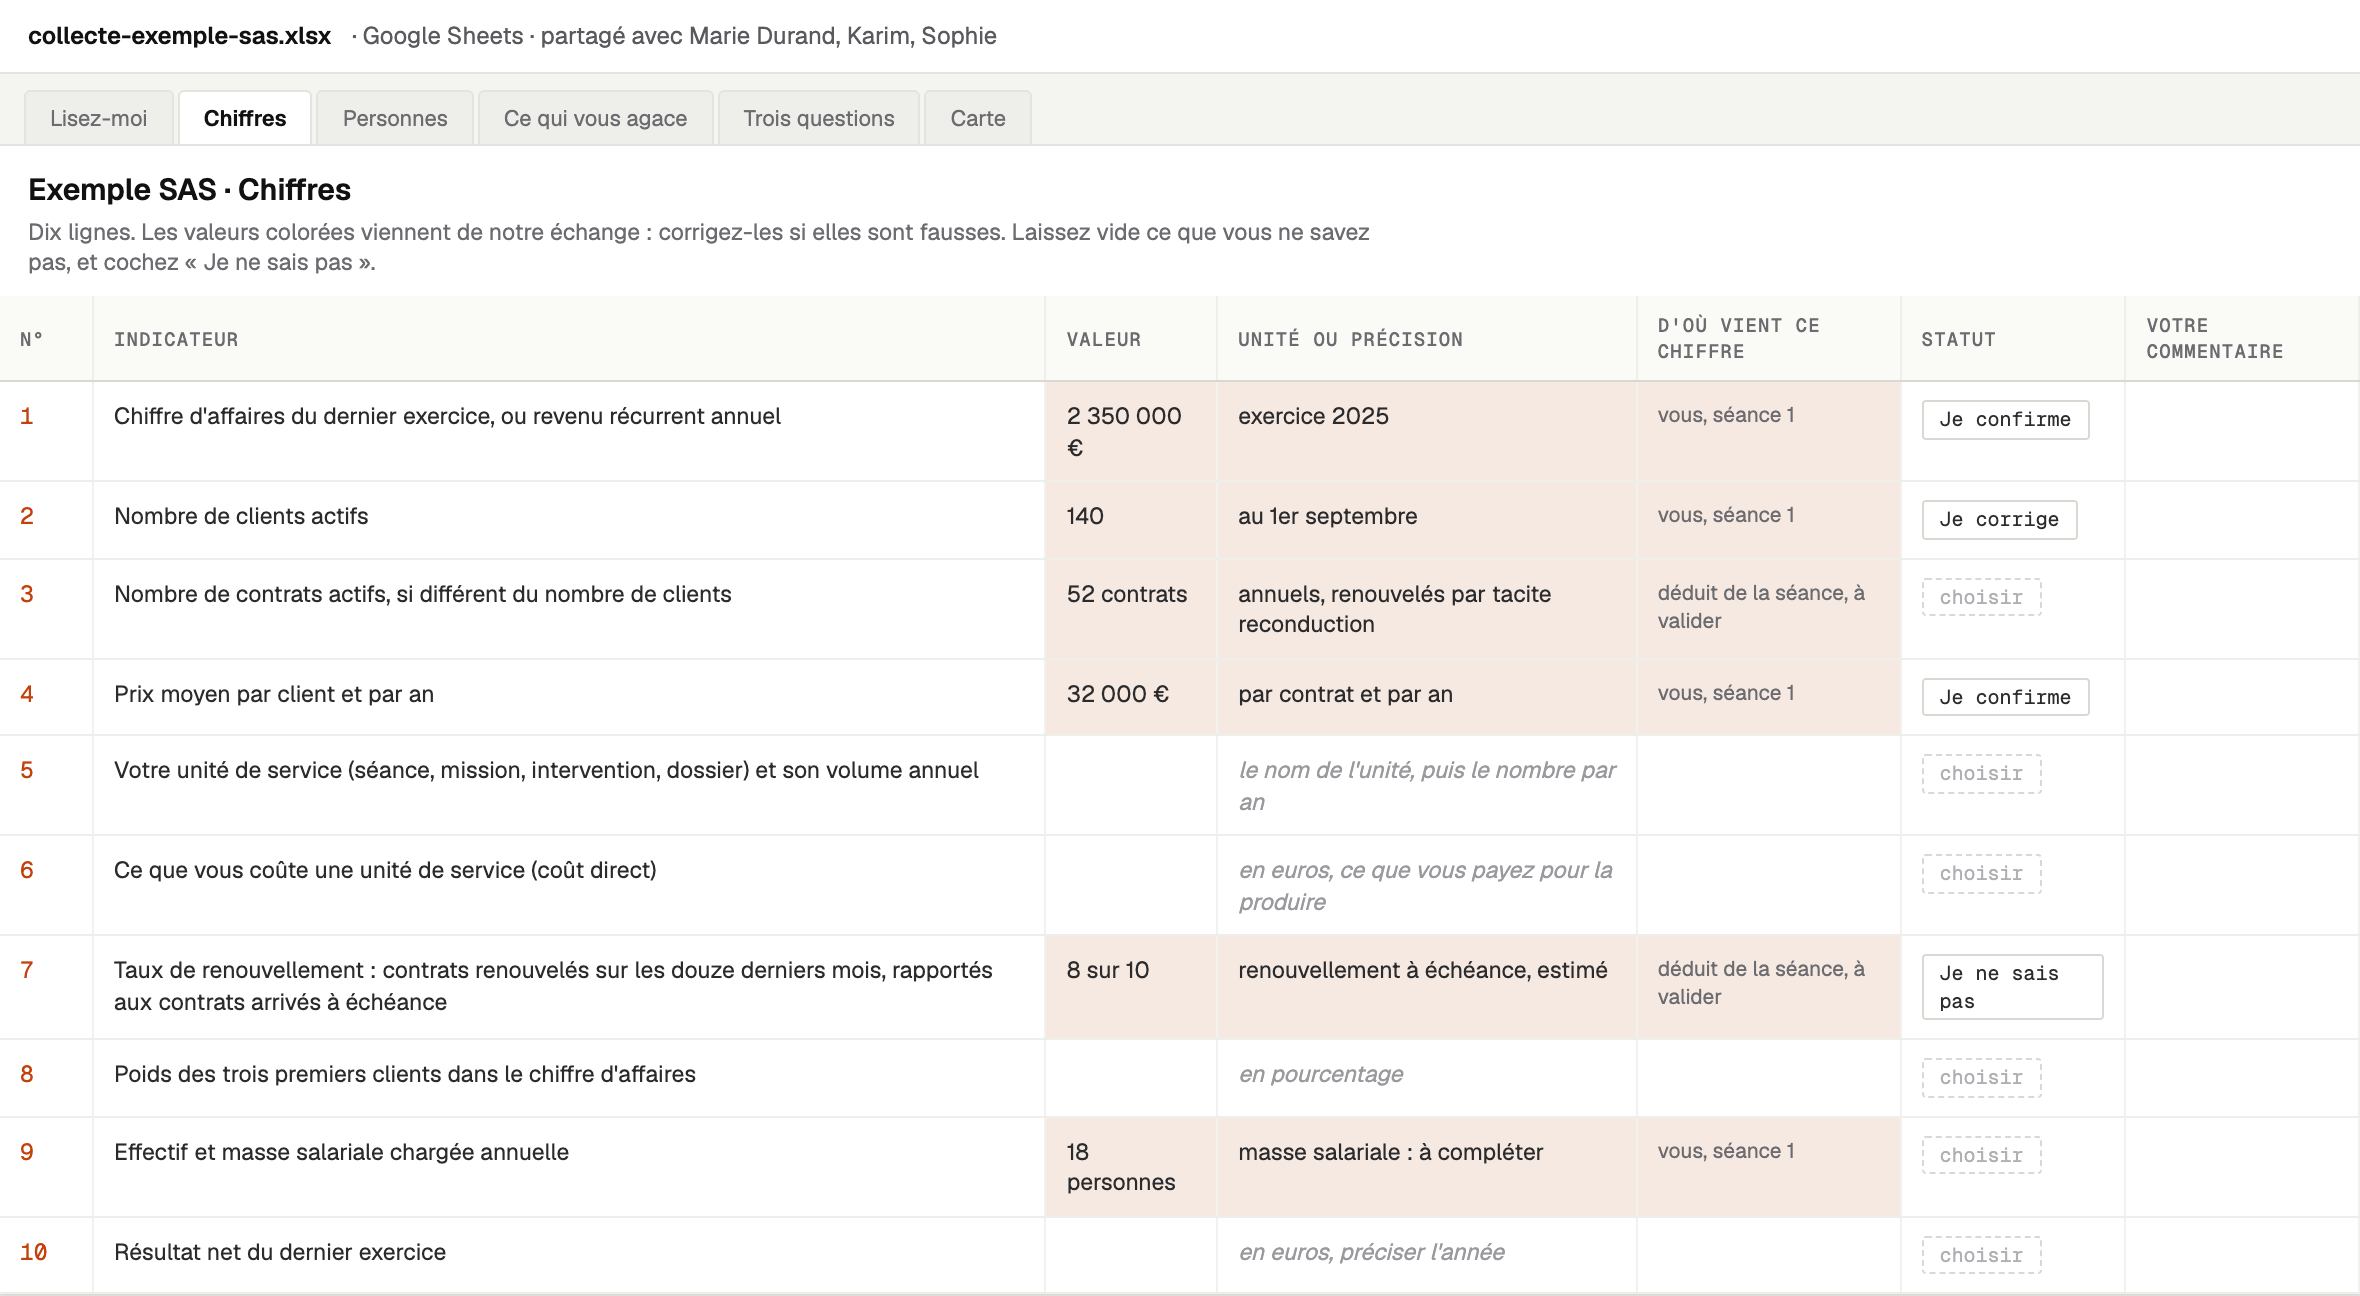The height and width of the screenshot is (1296, 2360).
Task: Choose status for coût direct row
Action: coord(1981,874)
